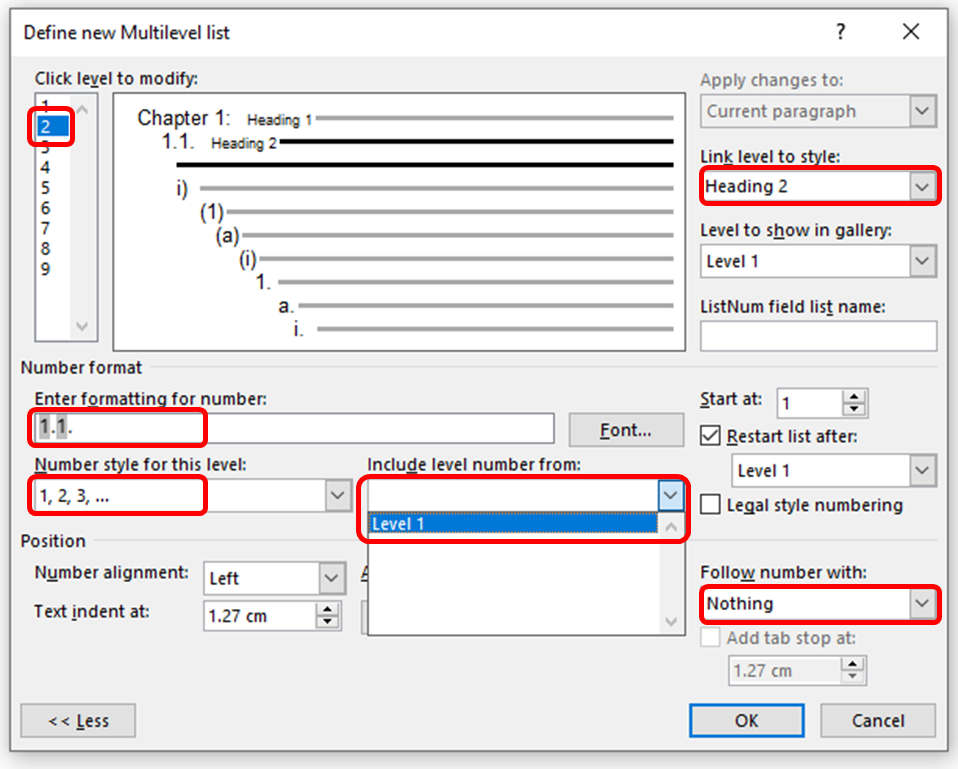This screenshot has width=958, height=769.
Task: Check the Add tab stop at option
Action: (710, 638)
